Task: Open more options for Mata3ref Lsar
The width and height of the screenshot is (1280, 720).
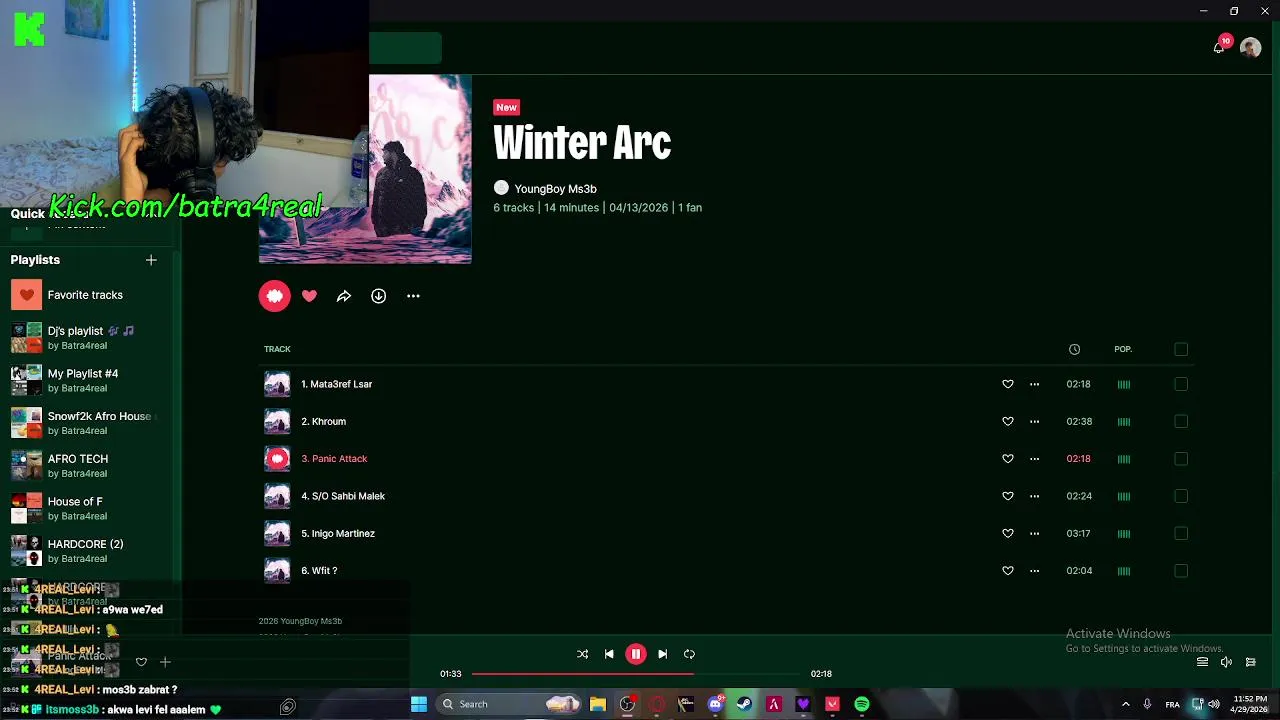Action: point(1035,384)
